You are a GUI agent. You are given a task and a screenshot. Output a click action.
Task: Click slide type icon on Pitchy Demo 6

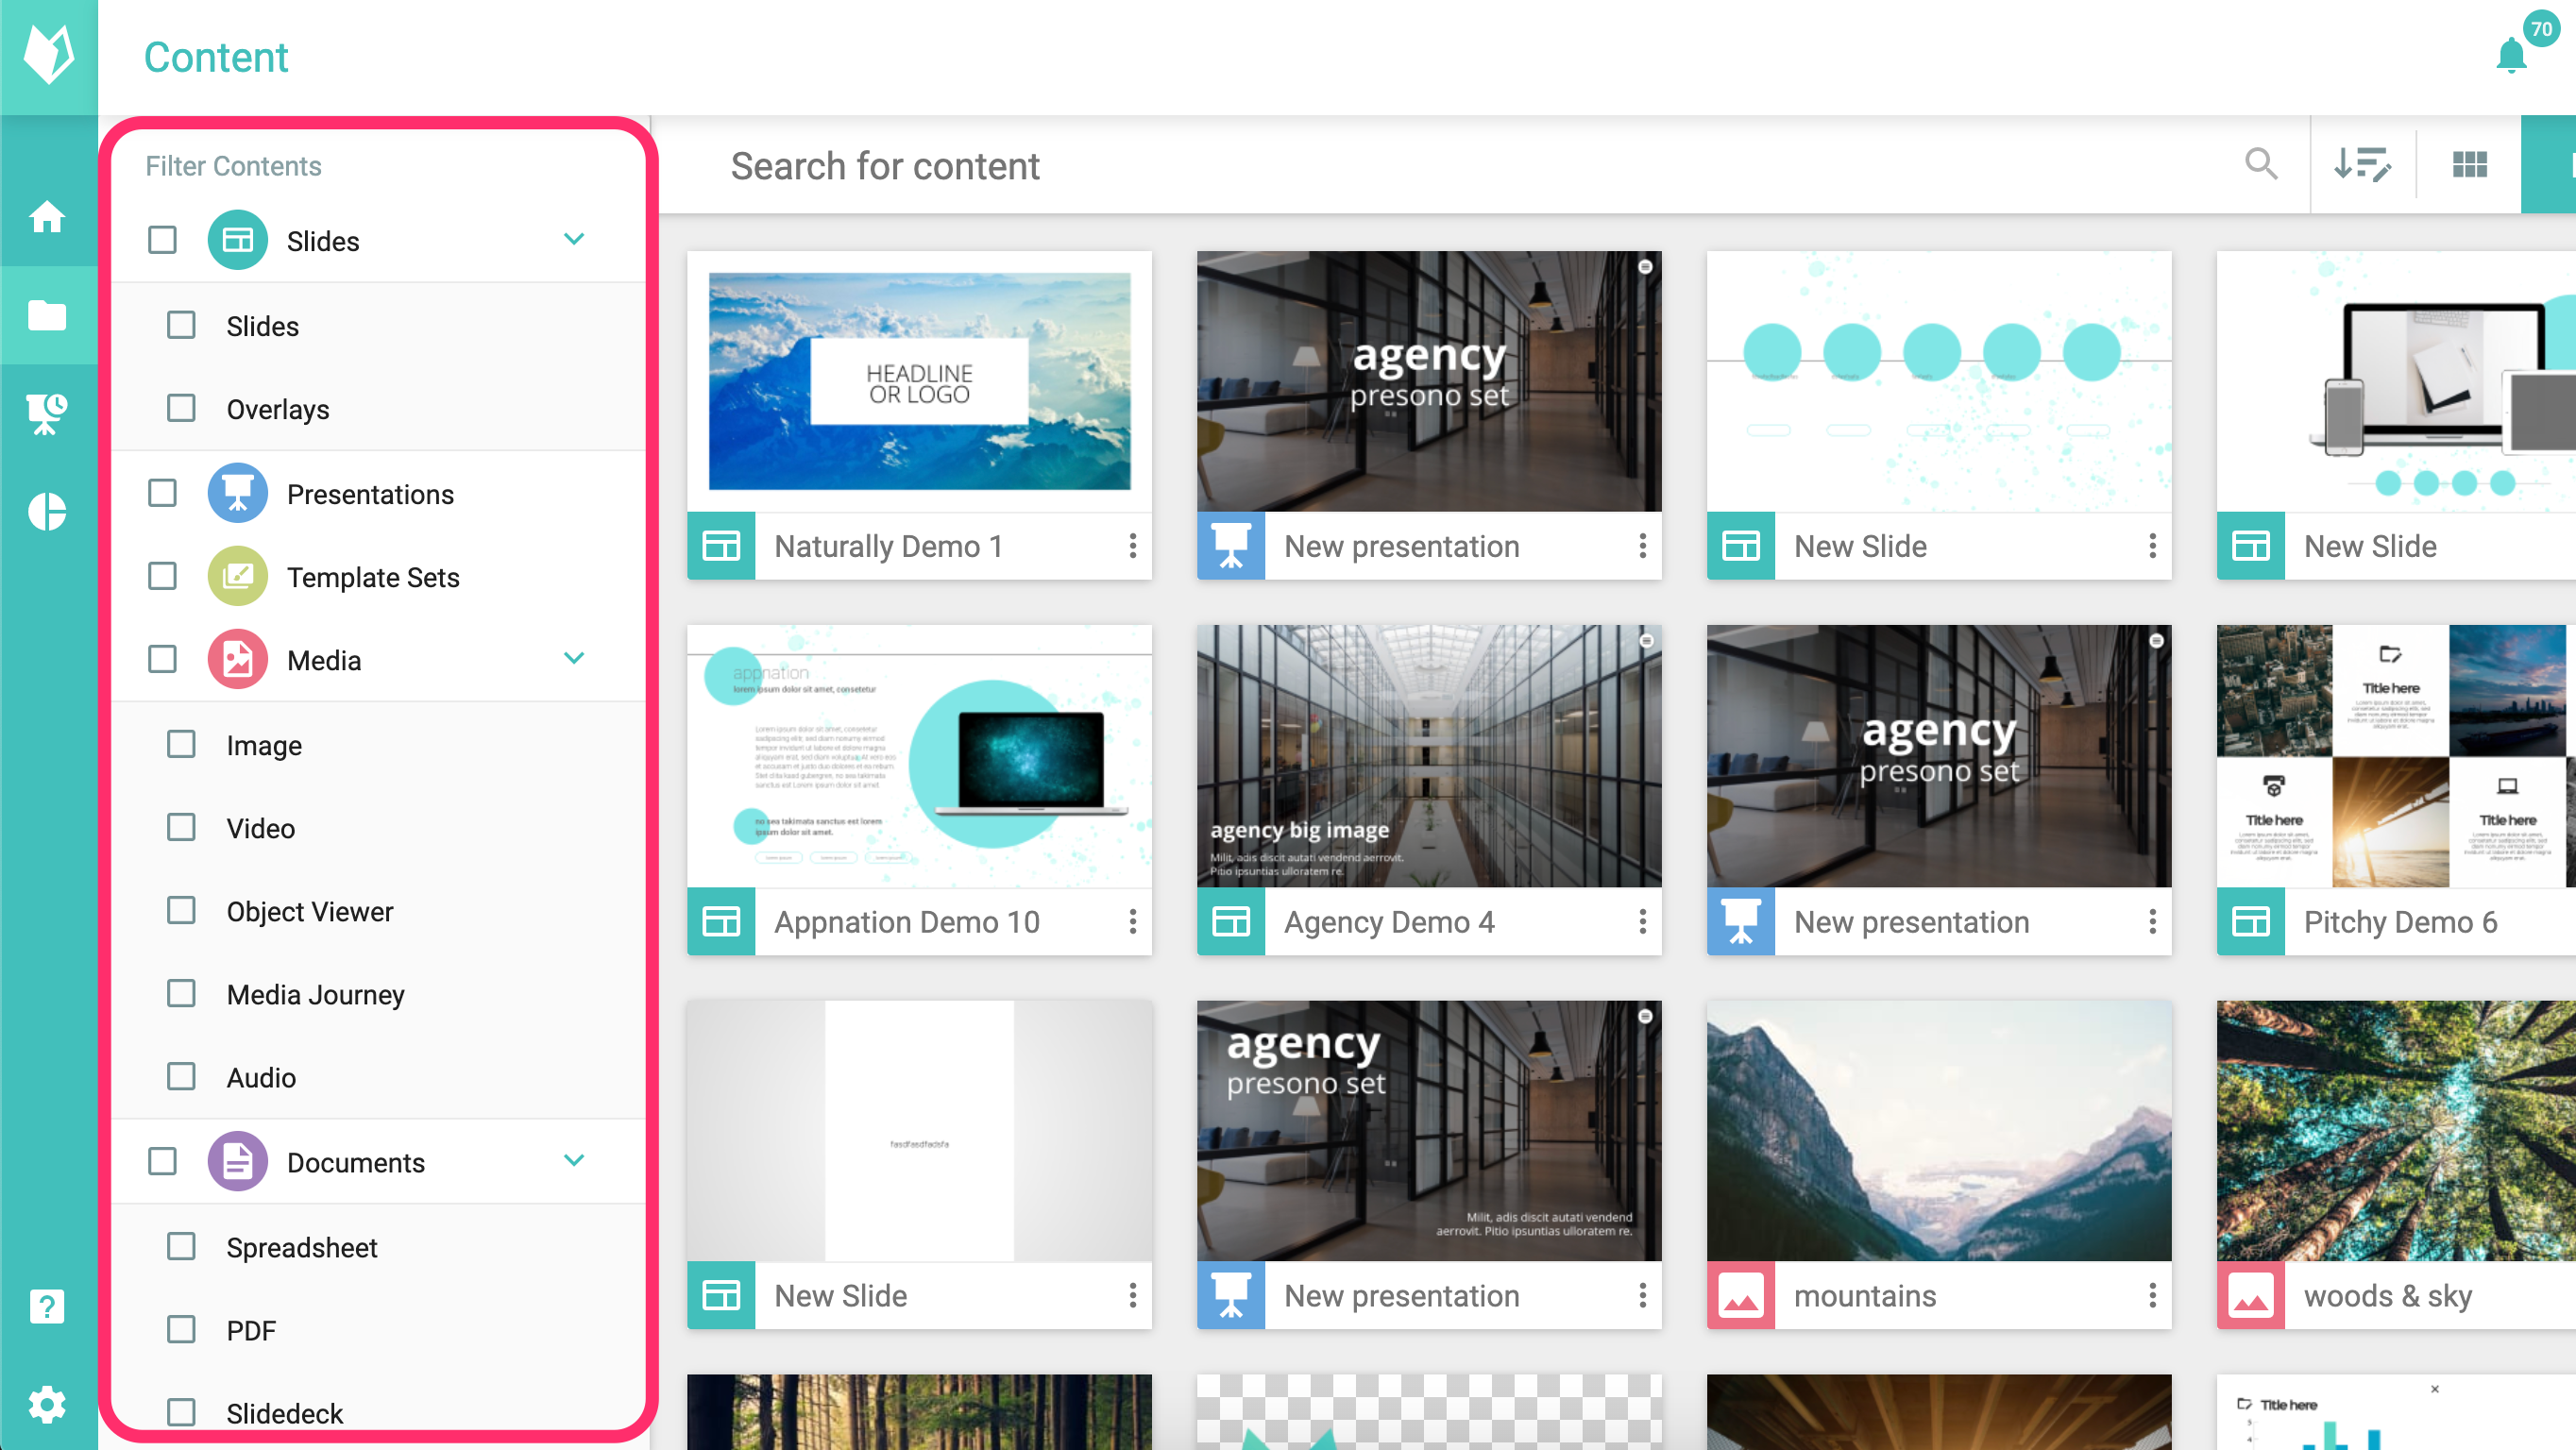[2251, 921]
